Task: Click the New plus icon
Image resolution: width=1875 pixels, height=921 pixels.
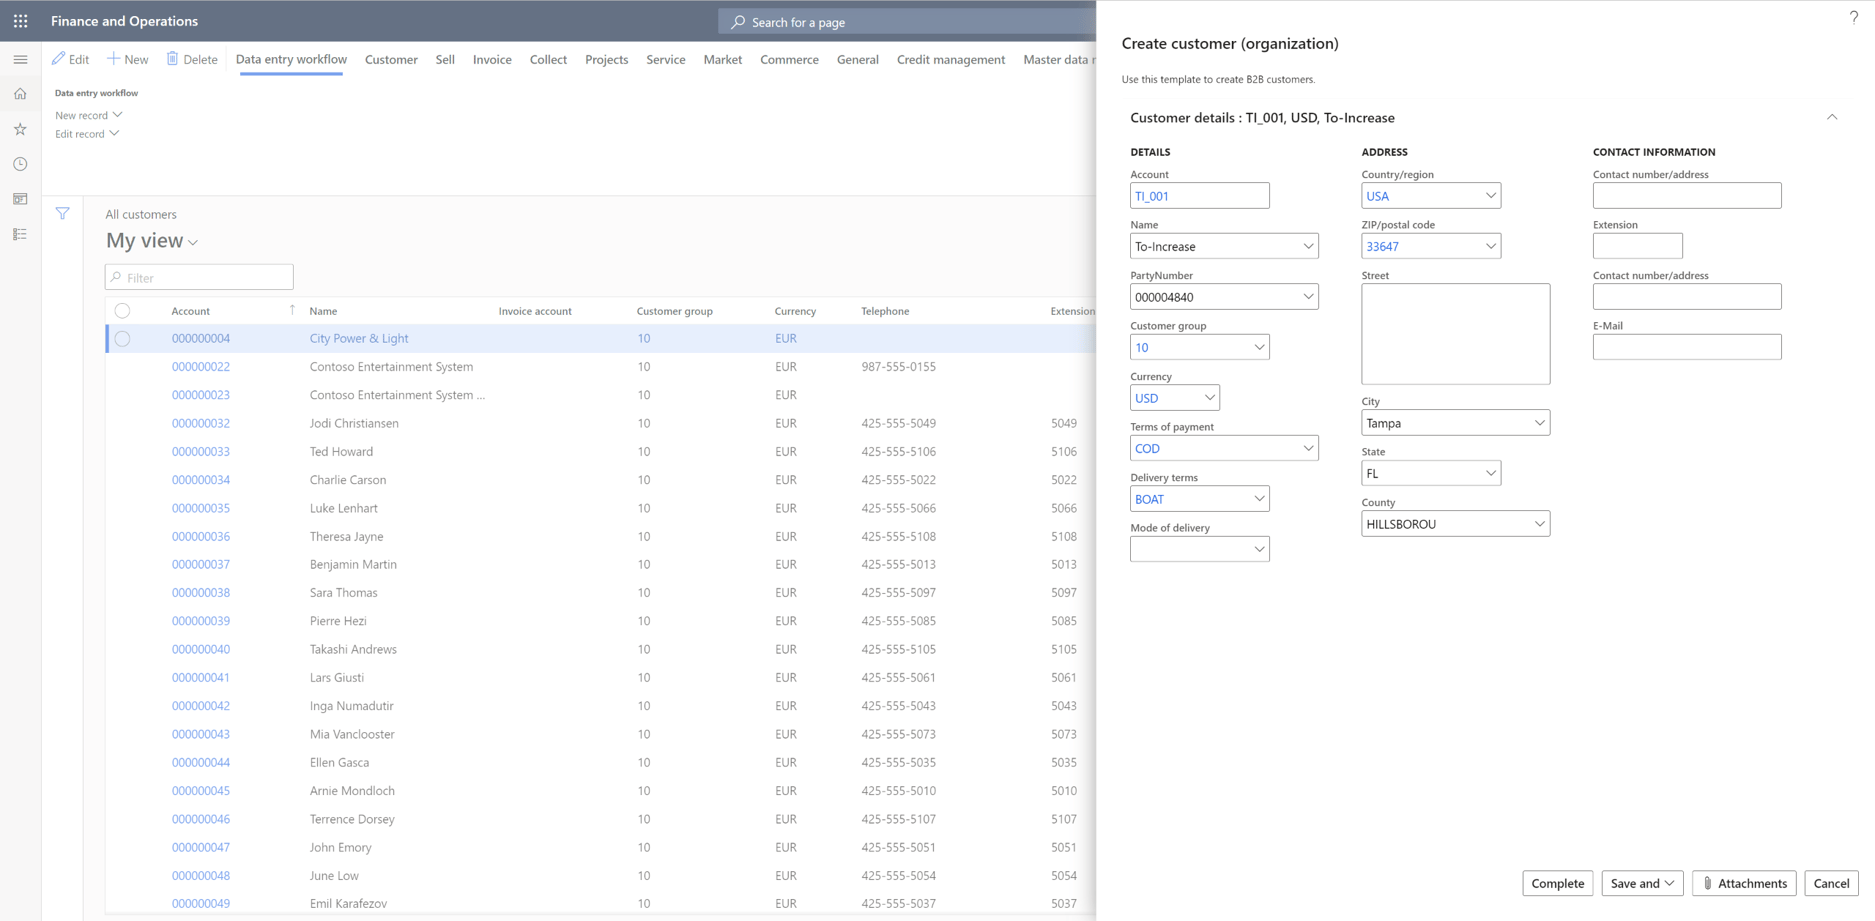Action: click(114, 59)
